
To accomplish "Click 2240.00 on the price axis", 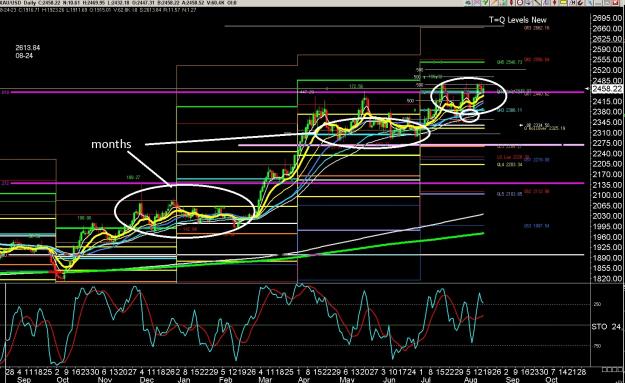I will (x=607, y=153).
